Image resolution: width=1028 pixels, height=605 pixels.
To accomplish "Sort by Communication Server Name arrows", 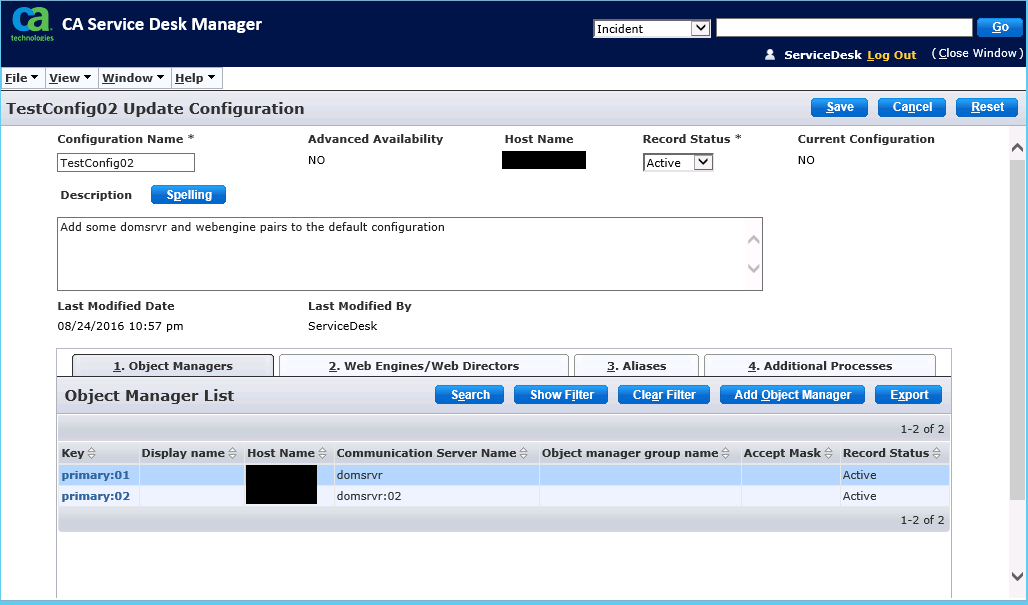I will point(525,454).
